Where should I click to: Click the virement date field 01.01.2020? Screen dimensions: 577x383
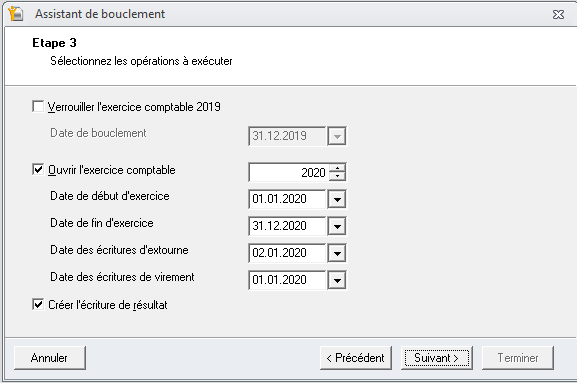tap(288, 280)
